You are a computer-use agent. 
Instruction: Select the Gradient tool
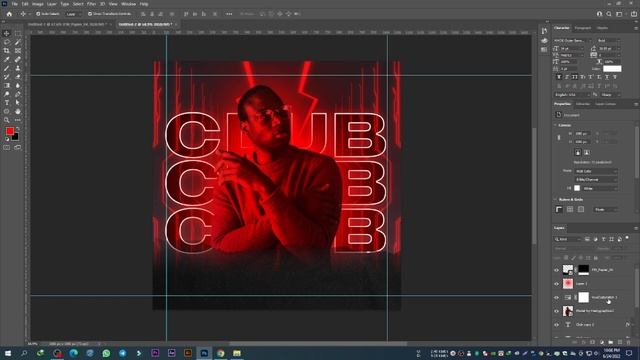coord(7,85)
